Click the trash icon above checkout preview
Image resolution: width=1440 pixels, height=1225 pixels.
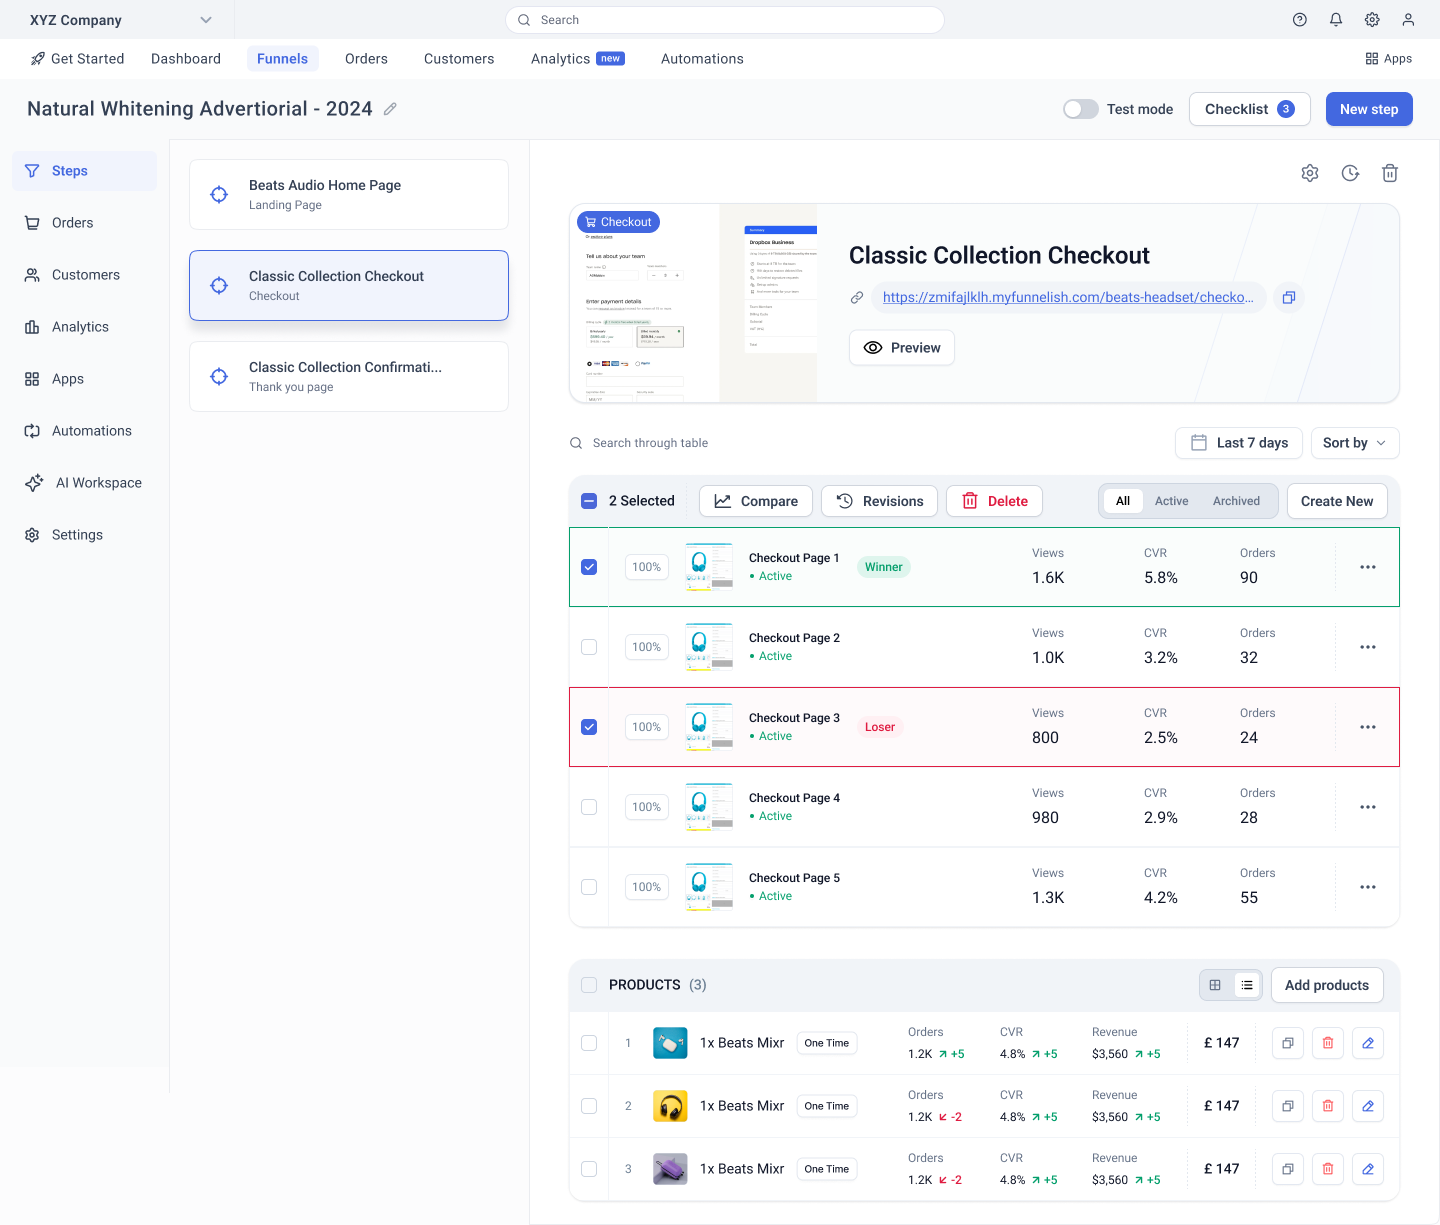click(x=1390, y=173)
